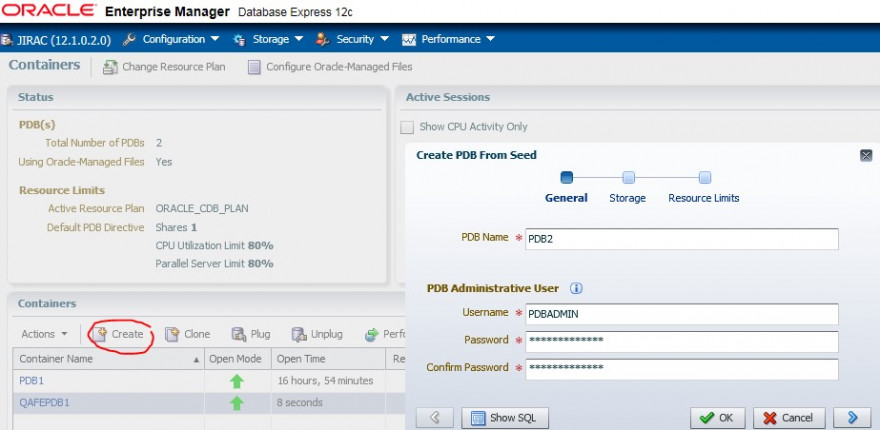Click the green check on OK
This screenshot has width=880, height=430.
(x=707, y=418)
